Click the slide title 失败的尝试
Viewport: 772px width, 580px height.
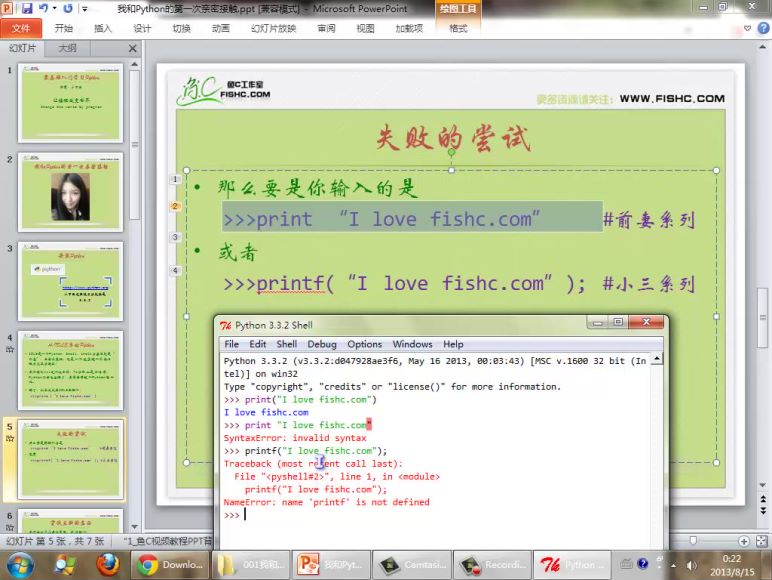tap(453, 138)
